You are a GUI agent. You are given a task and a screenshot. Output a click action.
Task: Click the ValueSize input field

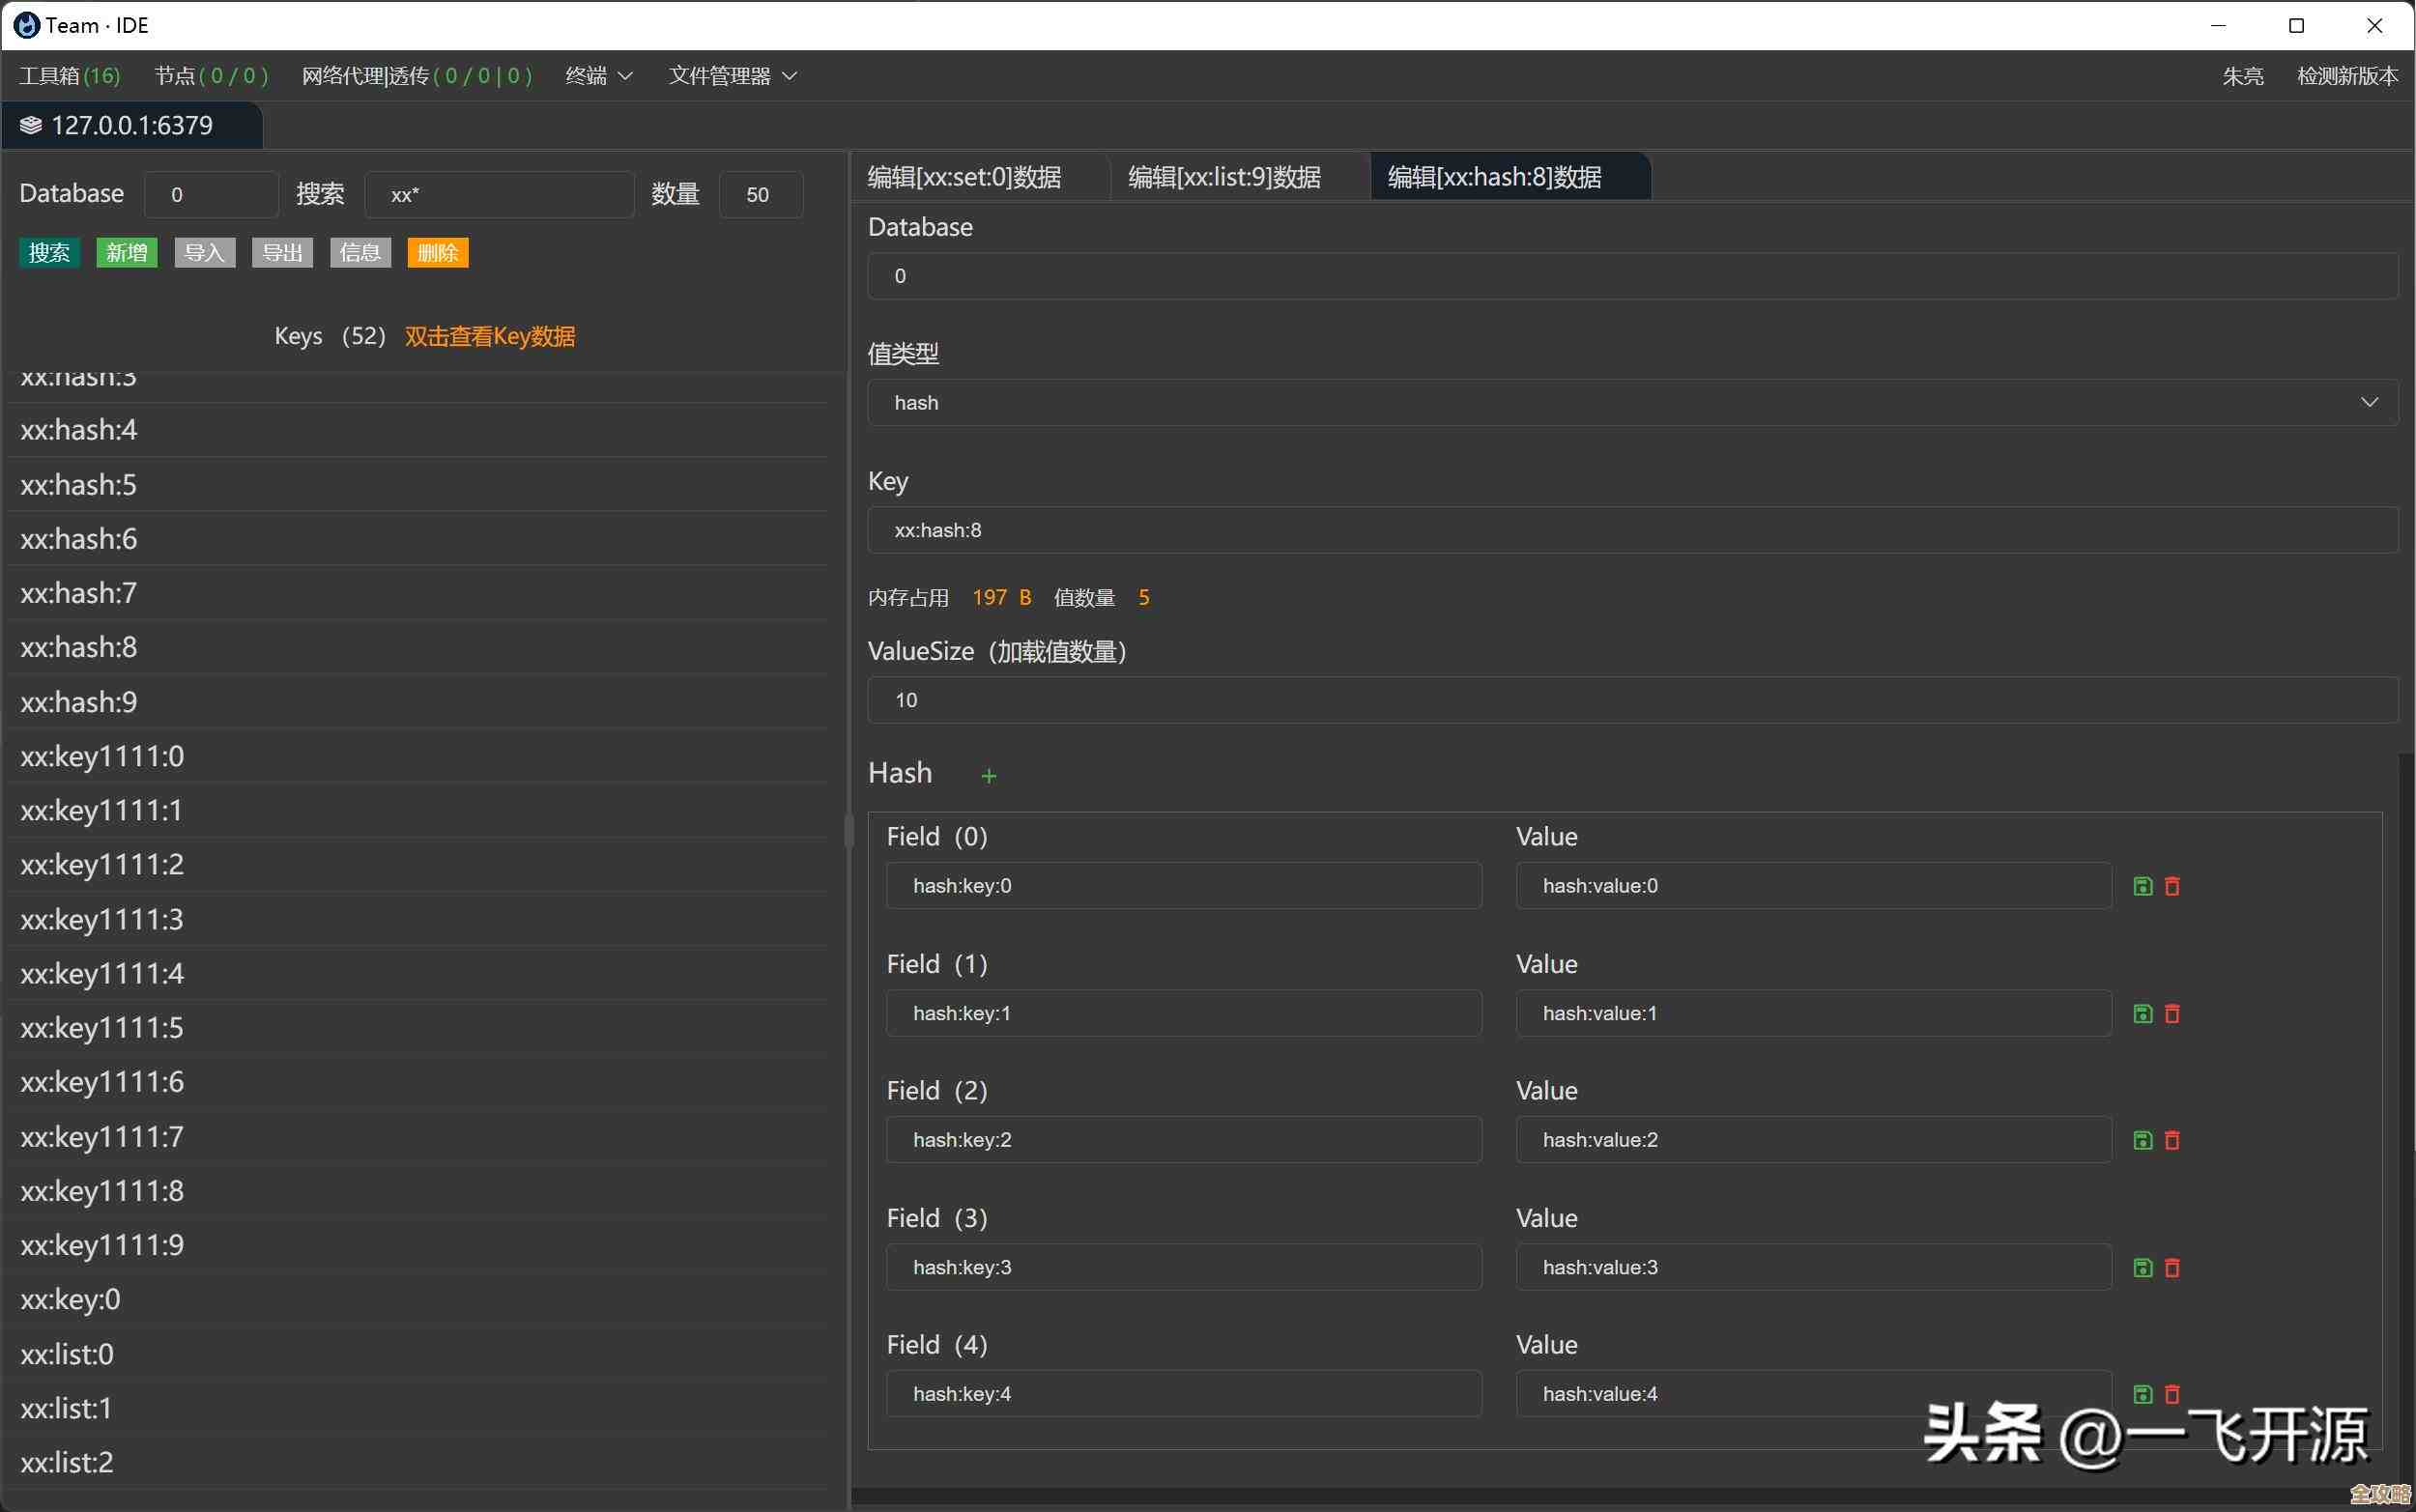pos(1632,700)
